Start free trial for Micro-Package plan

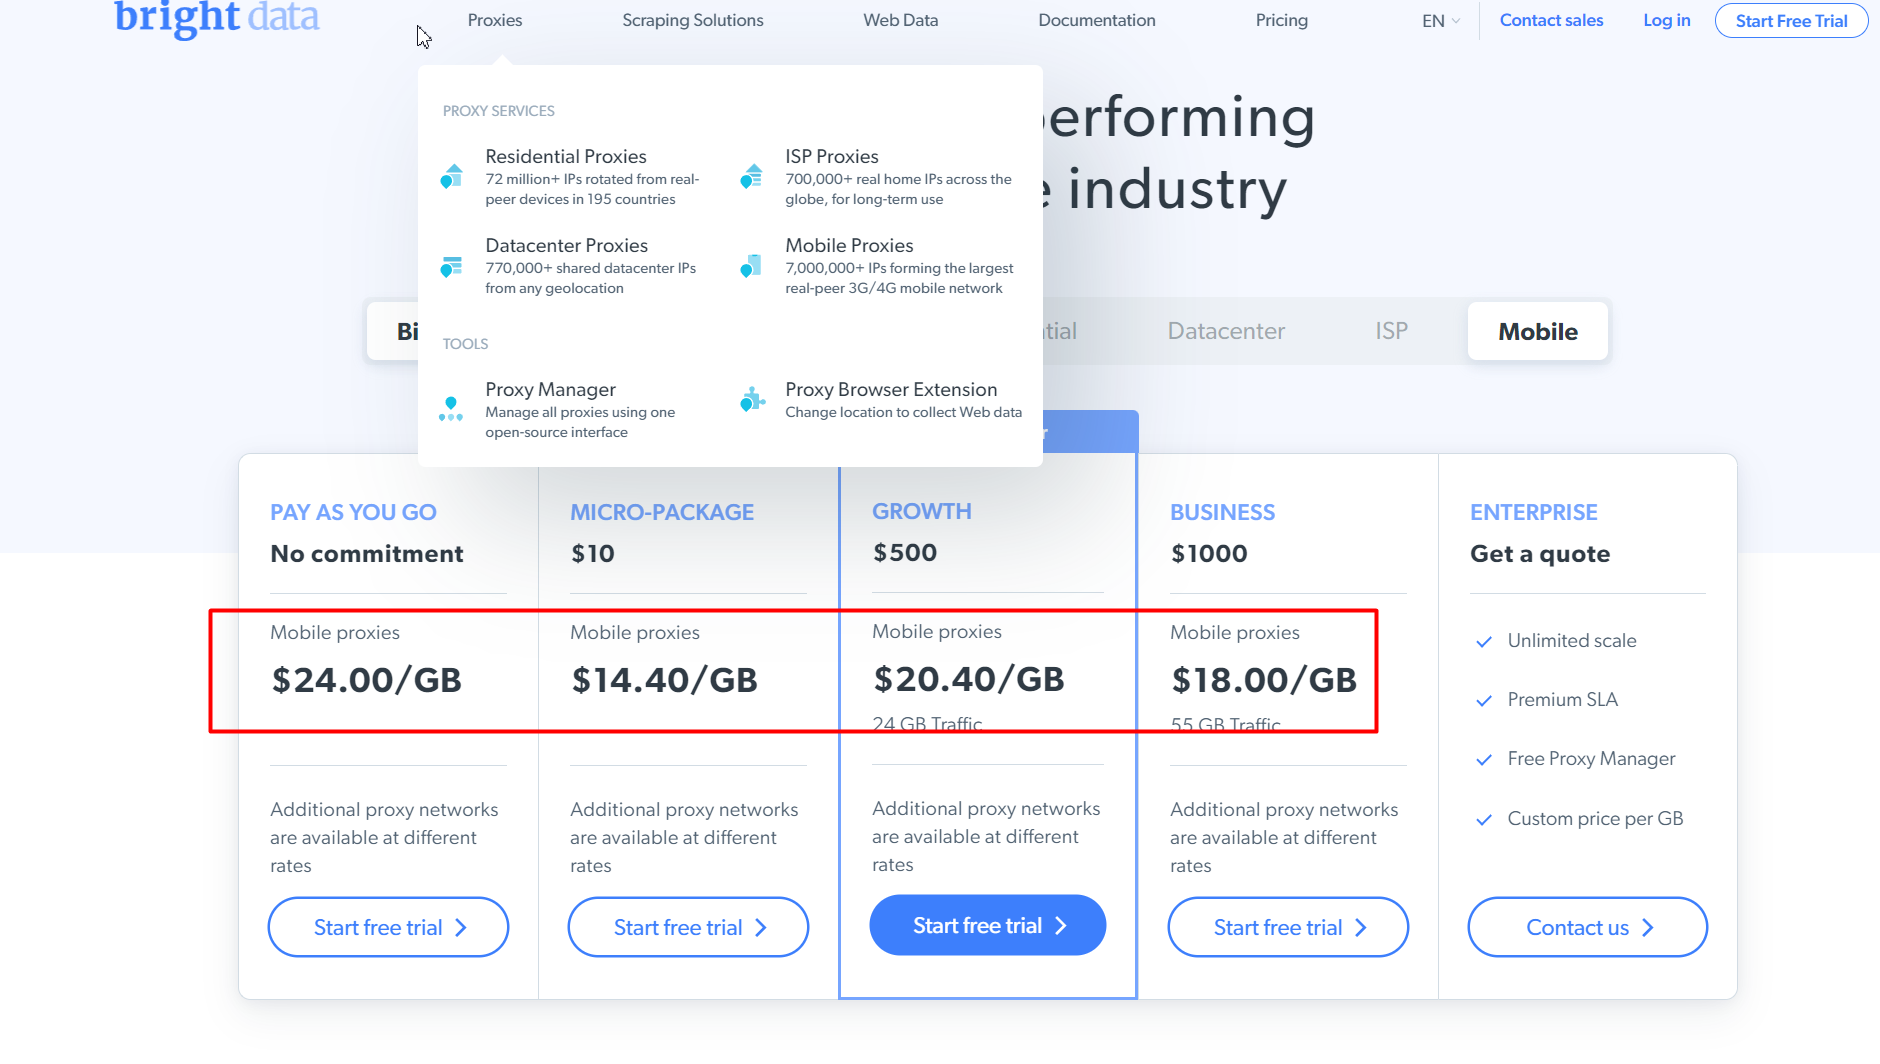point(688,927)
